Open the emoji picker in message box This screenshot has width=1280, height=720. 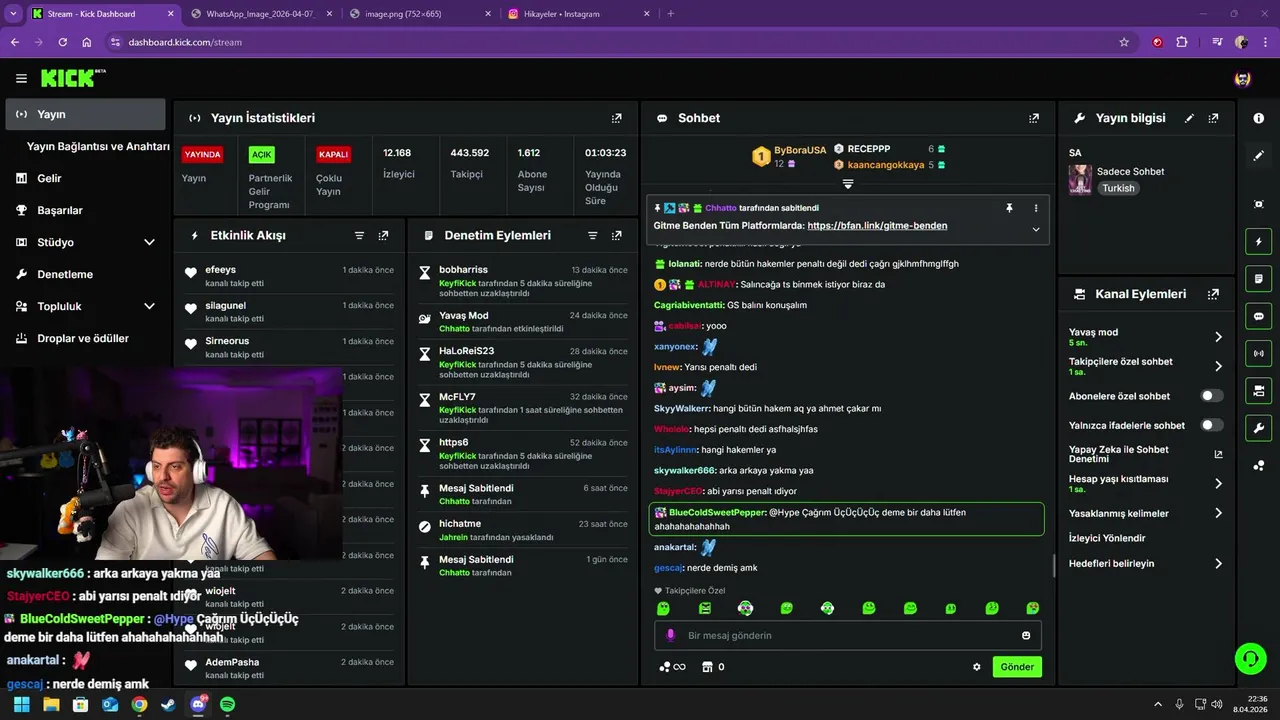(1026, 636)
